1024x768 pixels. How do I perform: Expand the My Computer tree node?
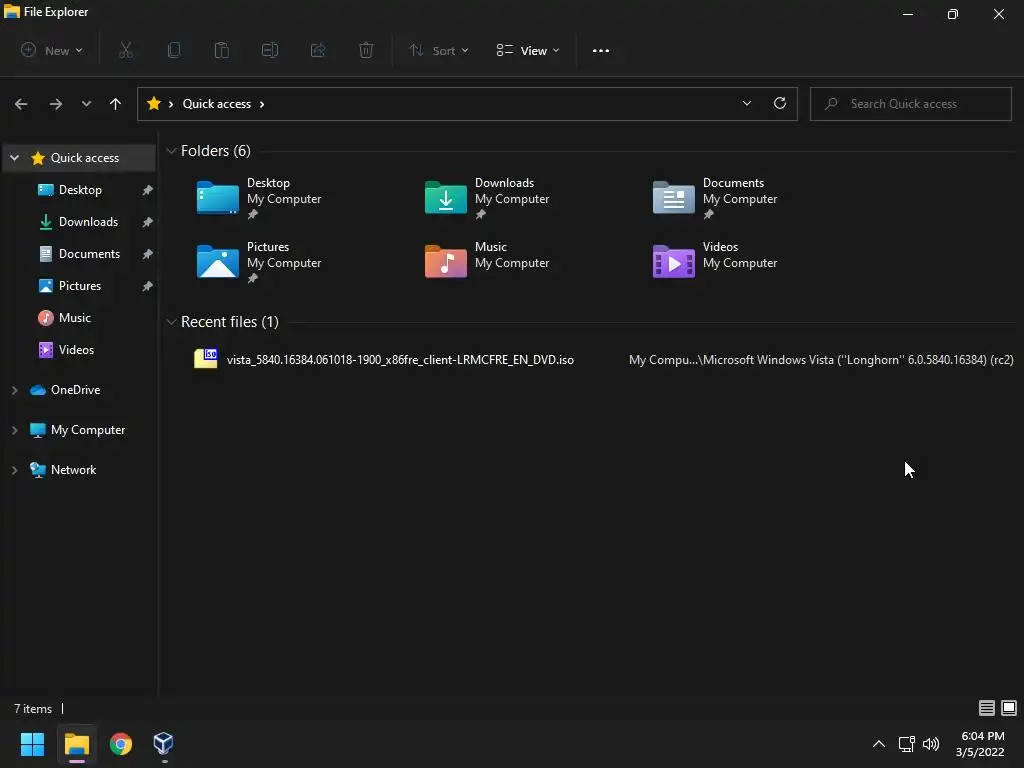14,430
